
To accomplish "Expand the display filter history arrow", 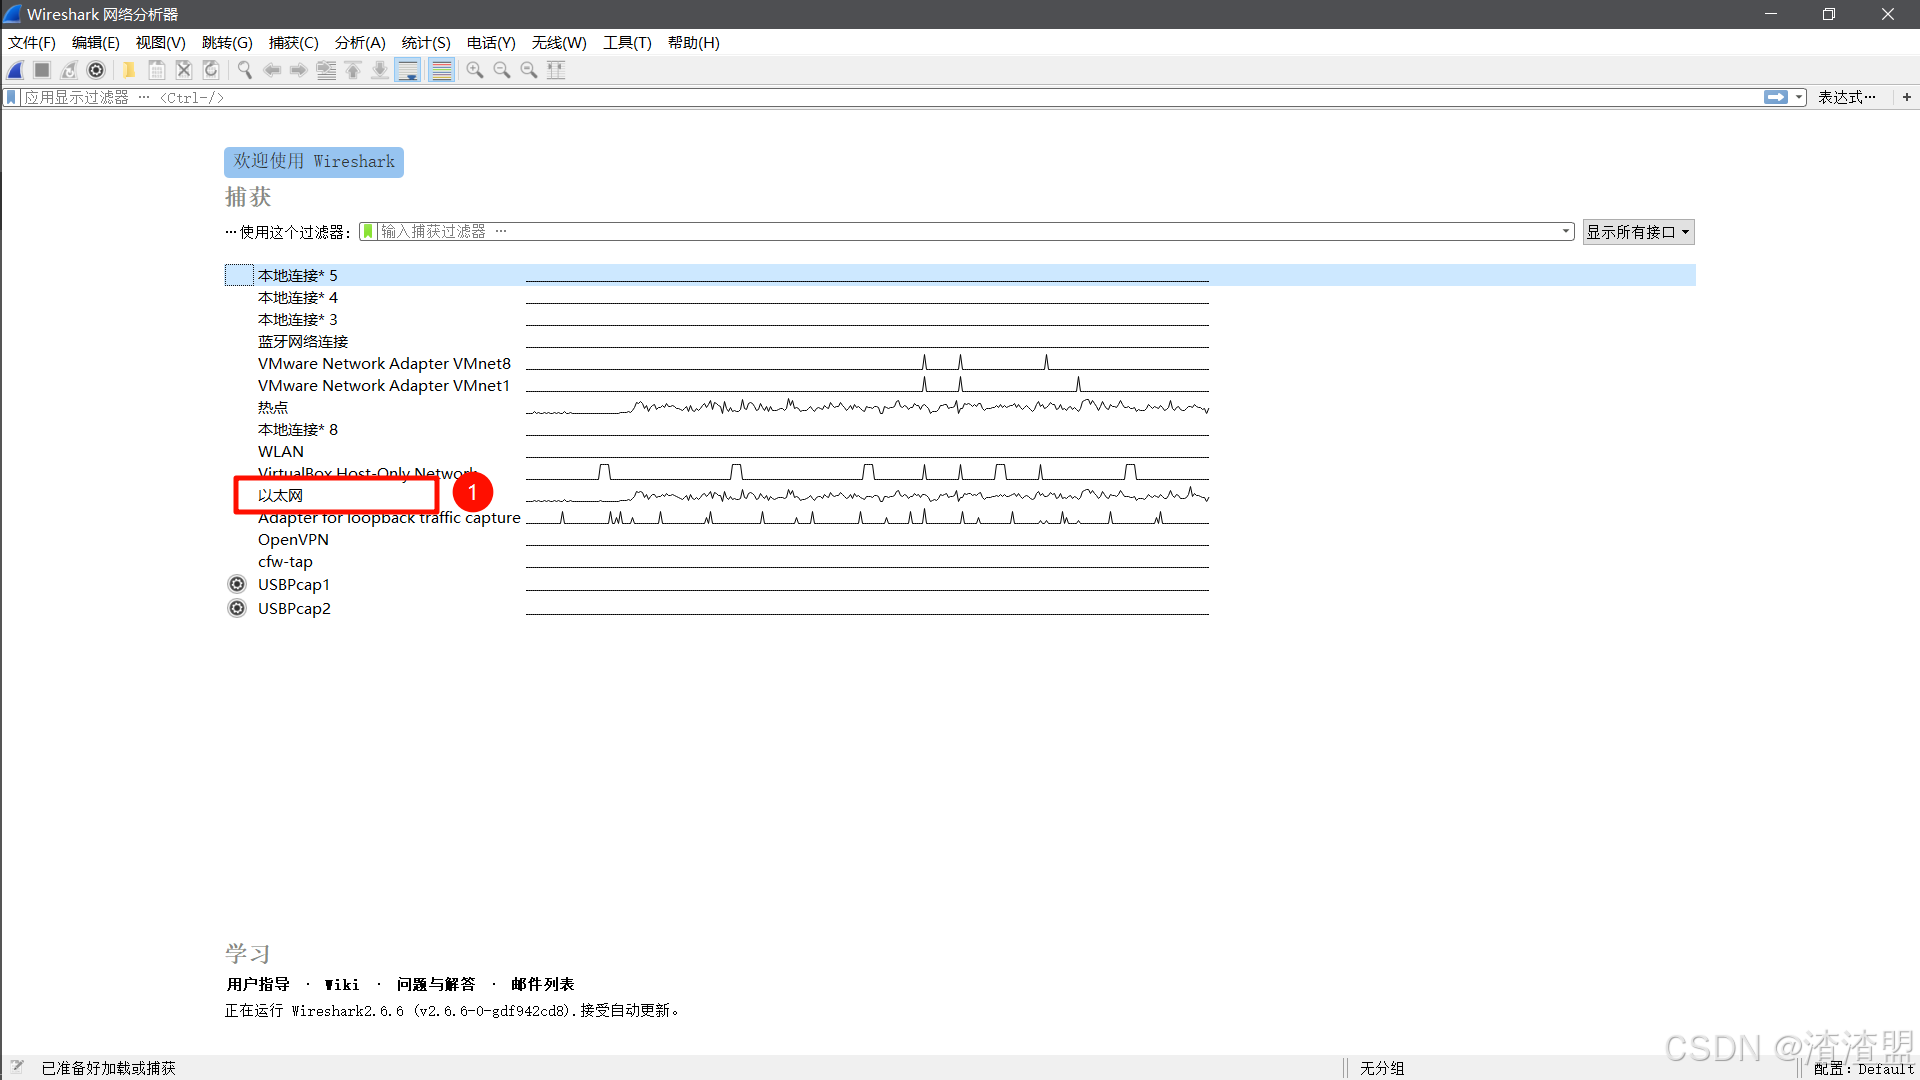I will click(x=1799, y=97).
